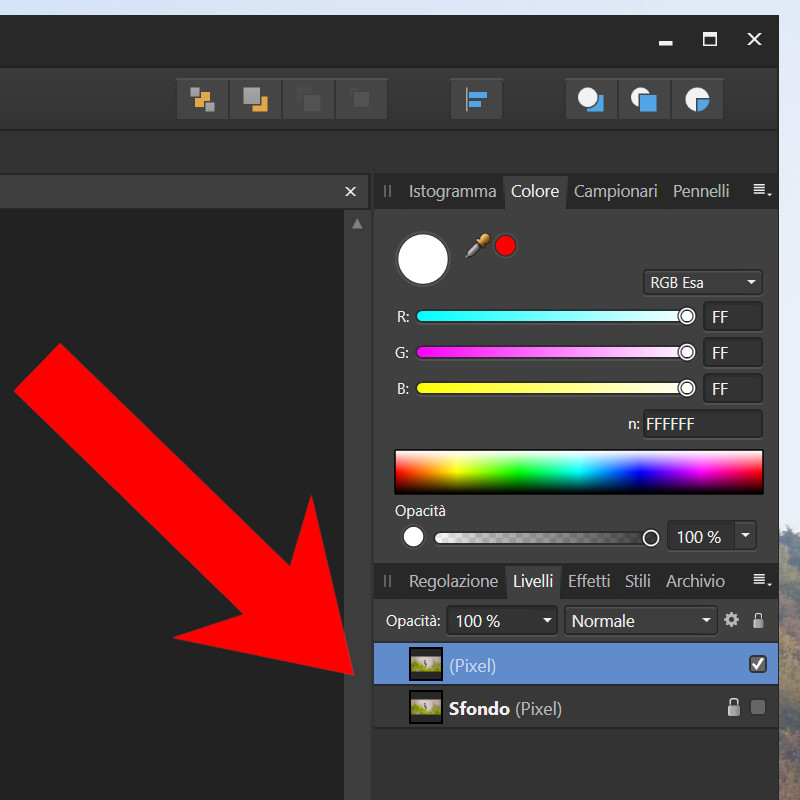Click the Add boolean operation icon
Screen dimensions: 800x800
591,99
